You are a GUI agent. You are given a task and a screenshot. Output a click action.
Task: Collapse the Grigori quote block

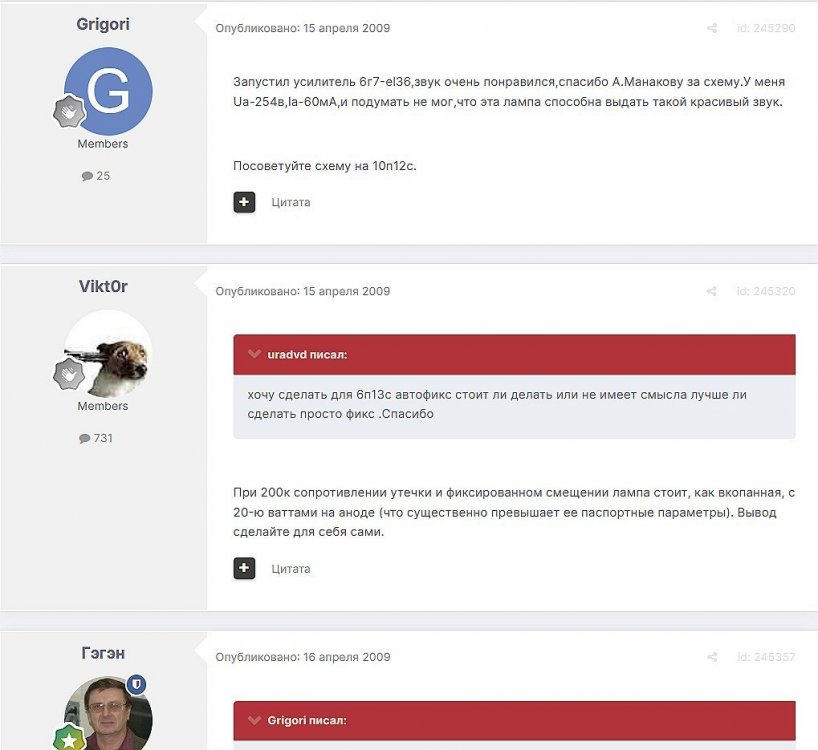coord(254,720)
